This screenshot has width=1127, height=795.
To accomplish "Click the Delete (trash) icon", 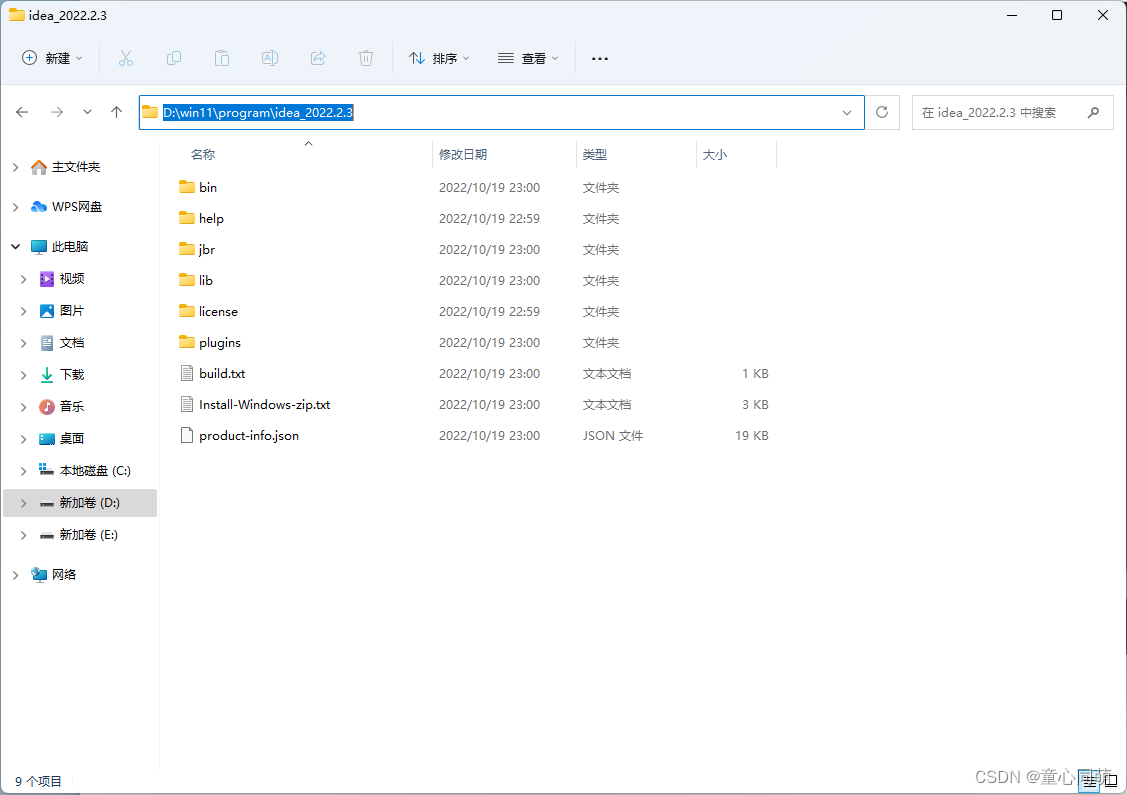I will click(x=365, y=58).
